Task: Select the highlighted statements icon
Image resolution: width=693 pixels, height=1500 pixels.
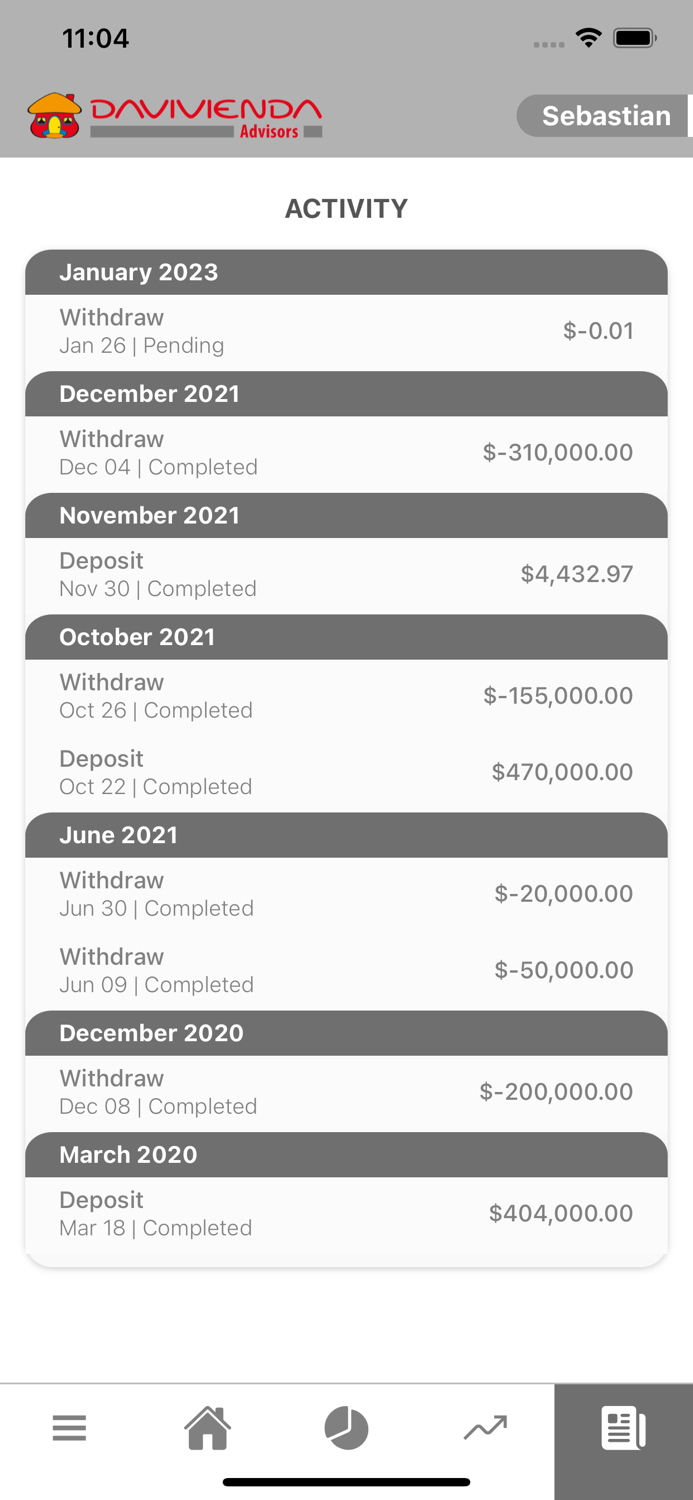Action: point(623,1428)
